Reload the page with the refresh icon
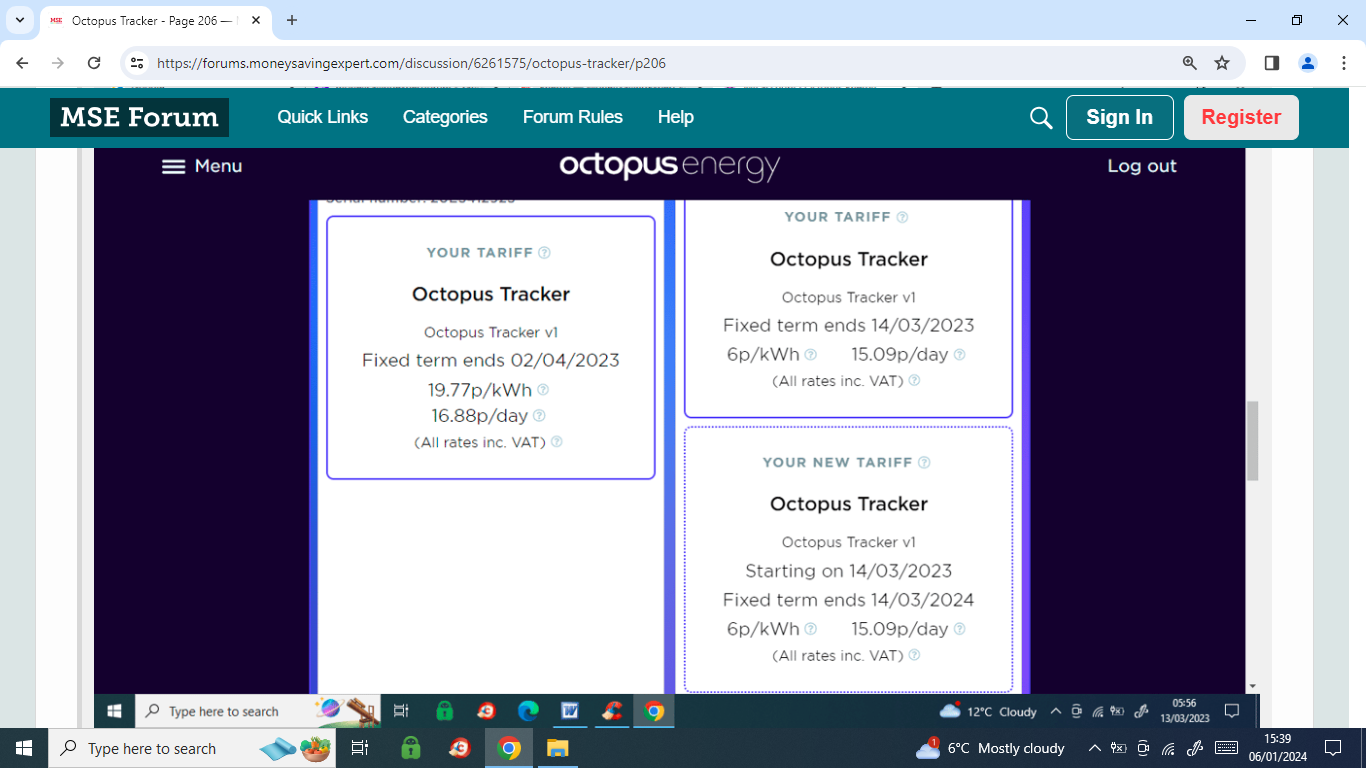This screenshot has height=768, width=1366. pyautogui.click(x=94, y=63)
